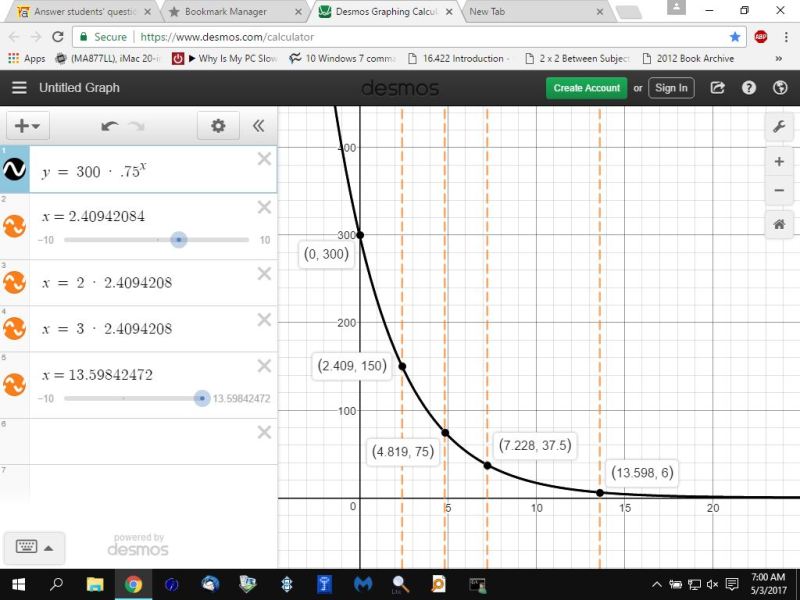Open the Action Center notifications icon
800x600 pixels.
click(x=732, y=585)
